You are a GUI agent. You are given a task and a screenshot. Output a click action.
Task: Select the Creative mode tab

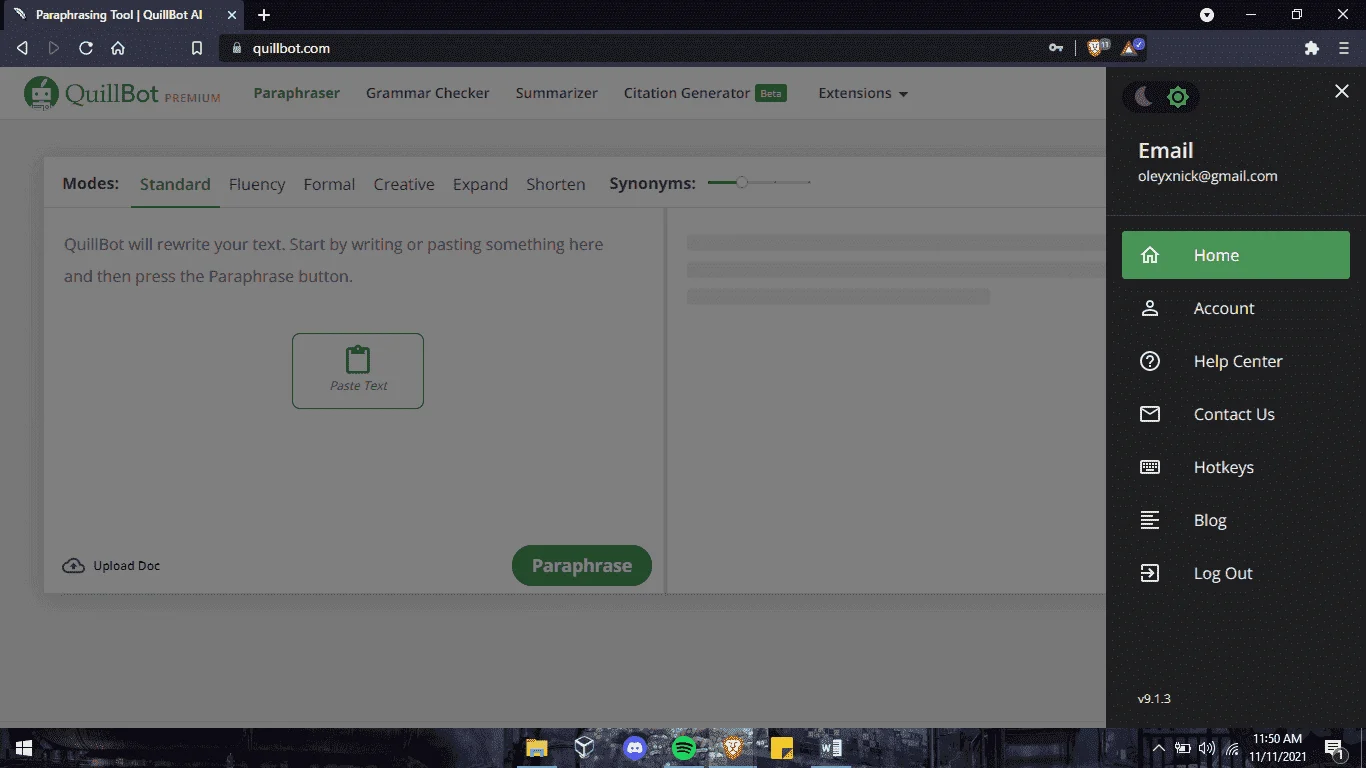click(x=404, y=184)
